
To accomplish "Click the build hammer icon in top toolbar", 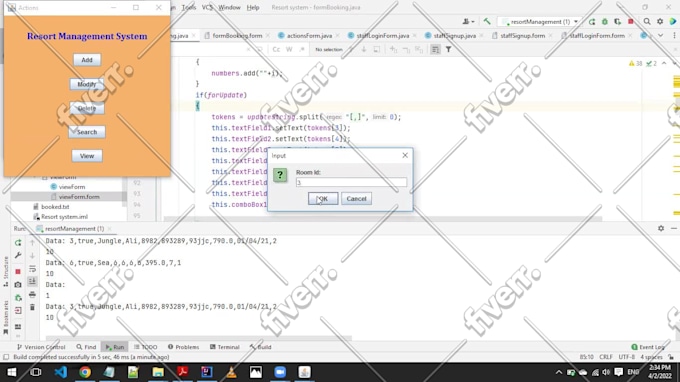I will point(487,21).
